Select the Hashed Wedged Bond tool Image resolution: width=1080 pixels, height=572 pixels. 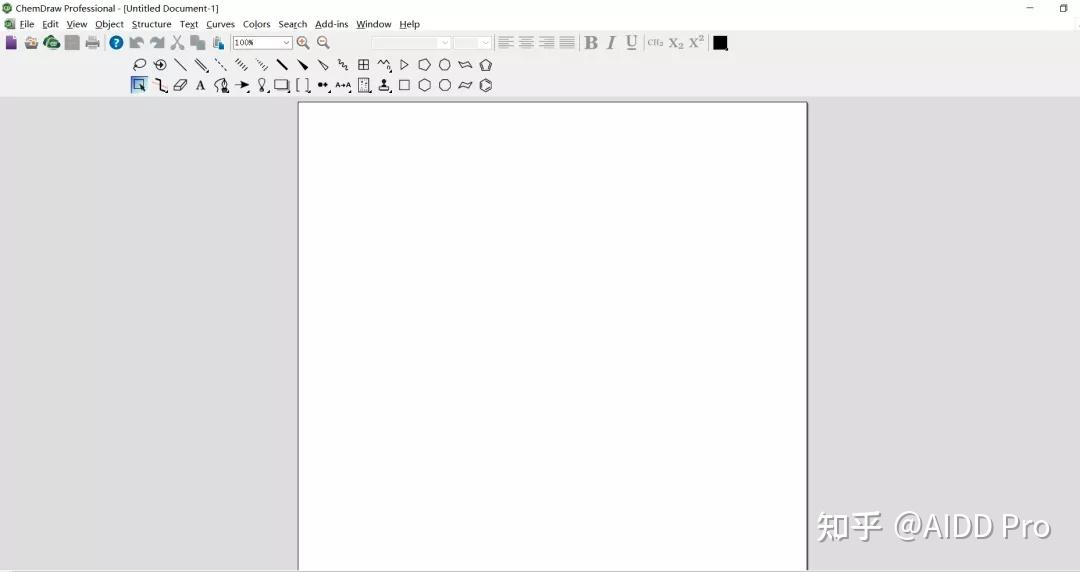click(262, 65)
